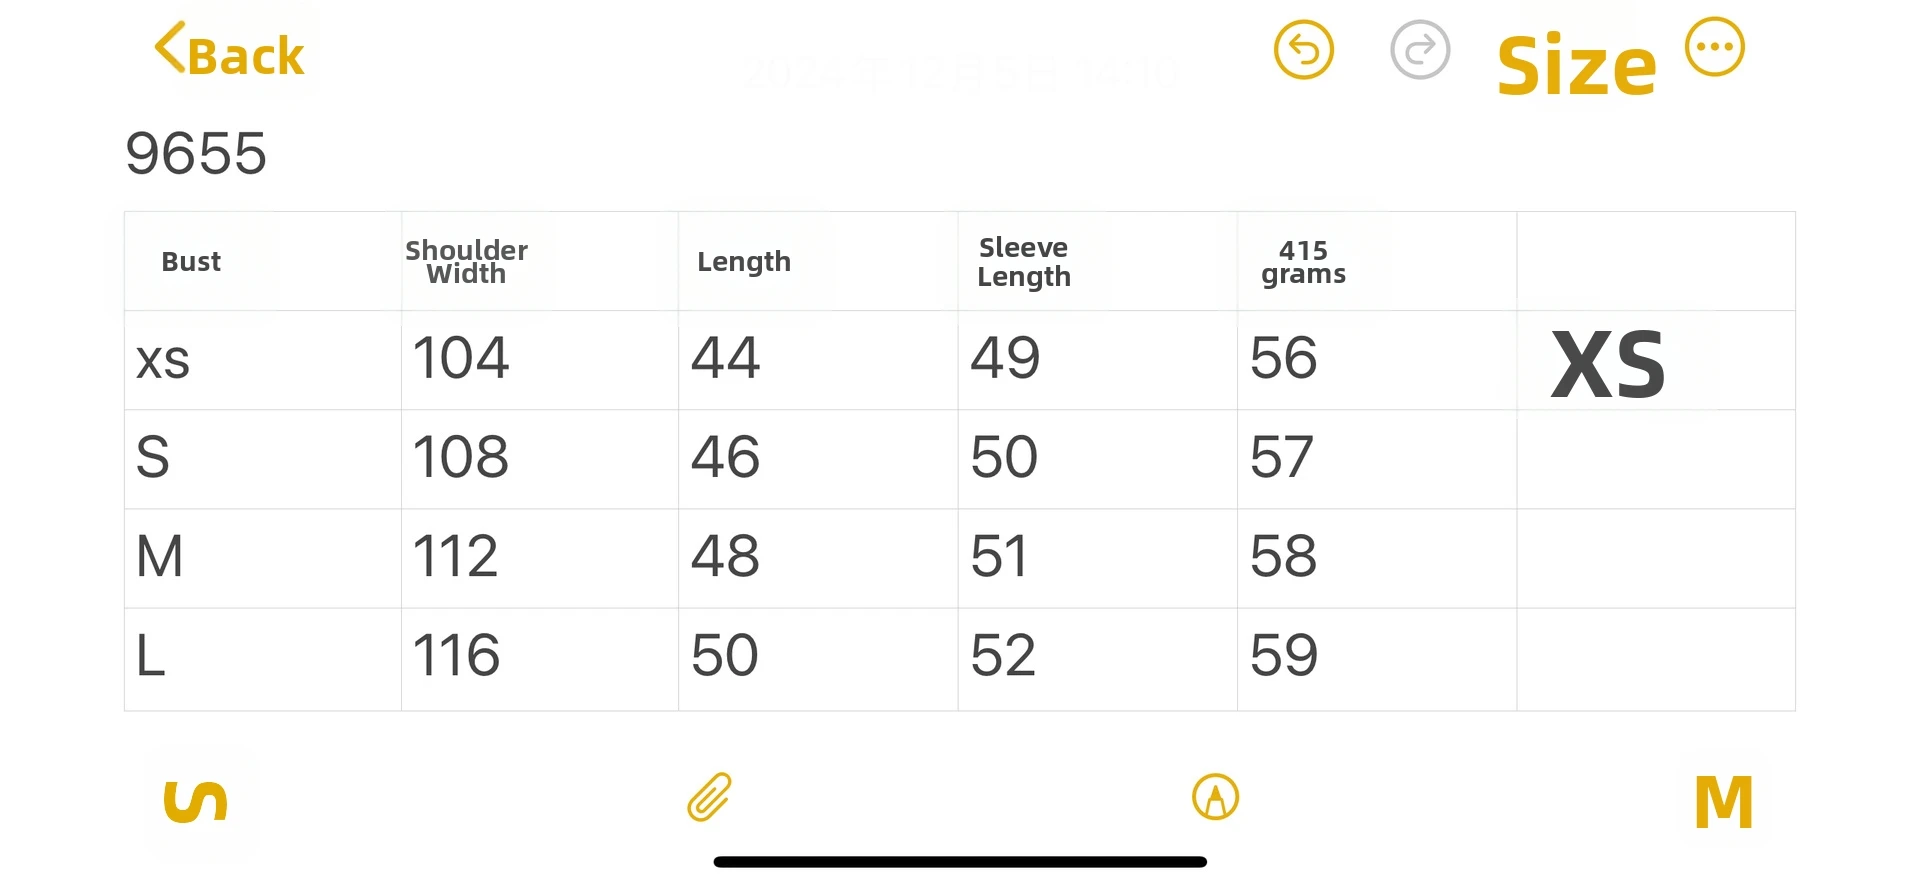Image resolution: width=1920 pixels, height=885 pixels.
Task: Select the L size row label
Action: [x=151, y=657]
